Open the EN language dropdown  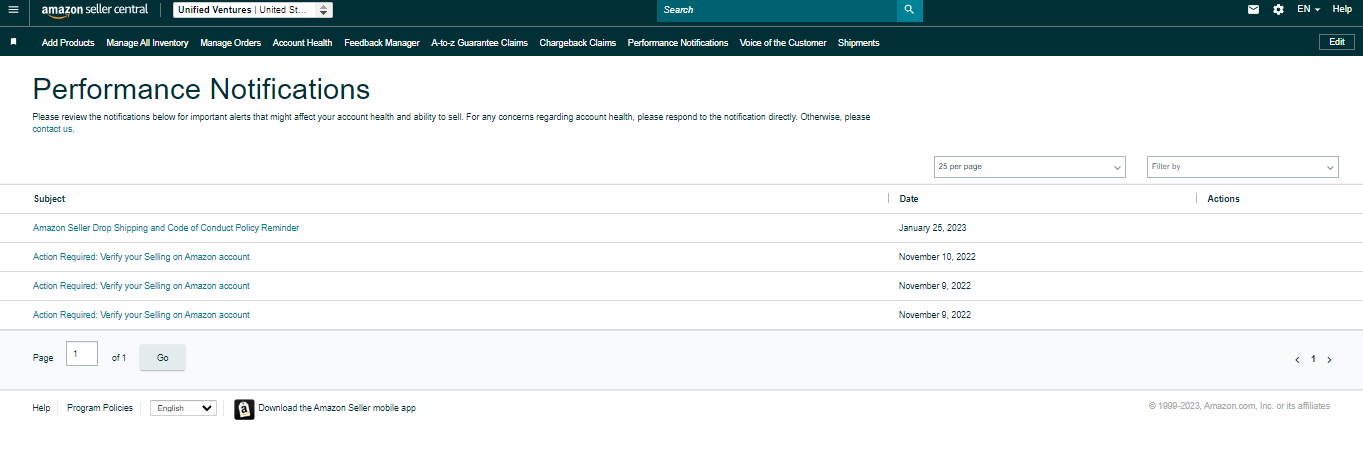tap(1308, 9)
